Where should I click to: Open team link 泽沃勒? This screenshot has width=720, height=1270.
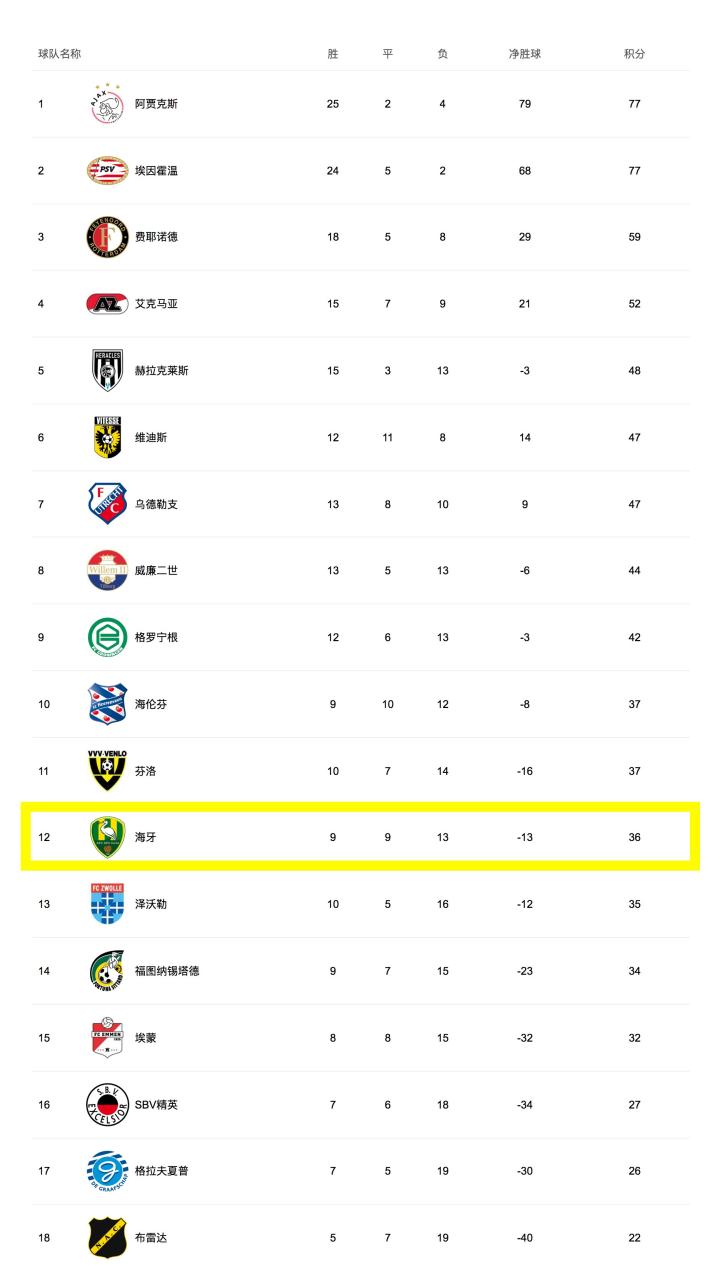click(151, 904)
